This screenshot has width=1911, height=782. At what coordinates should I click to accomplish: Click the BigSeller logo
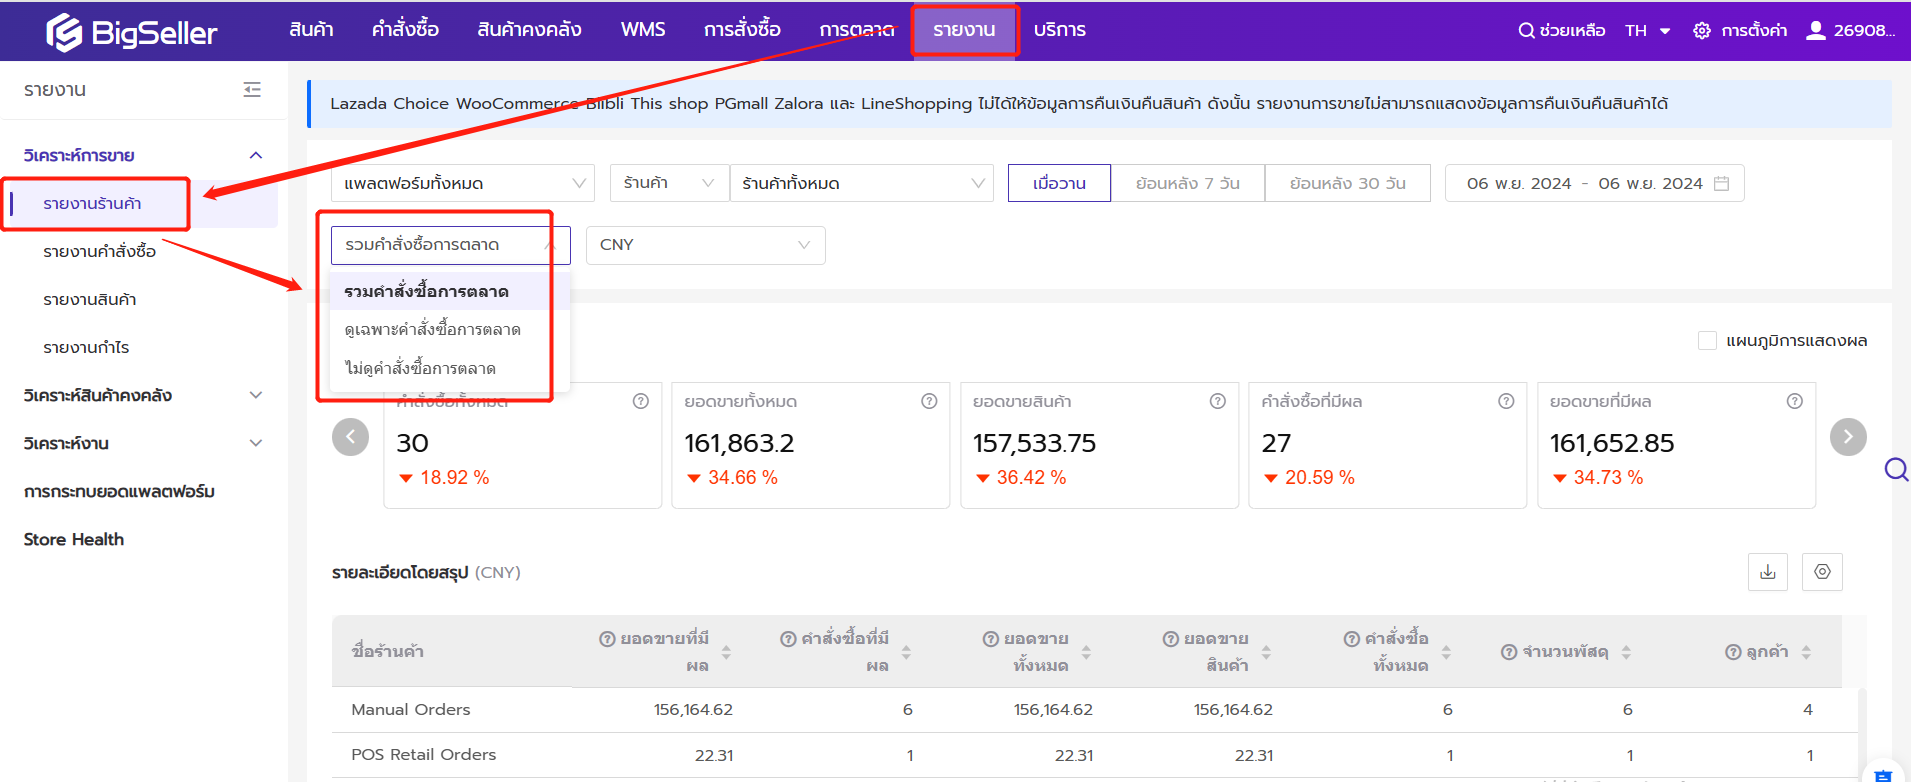tap(131, 32)
